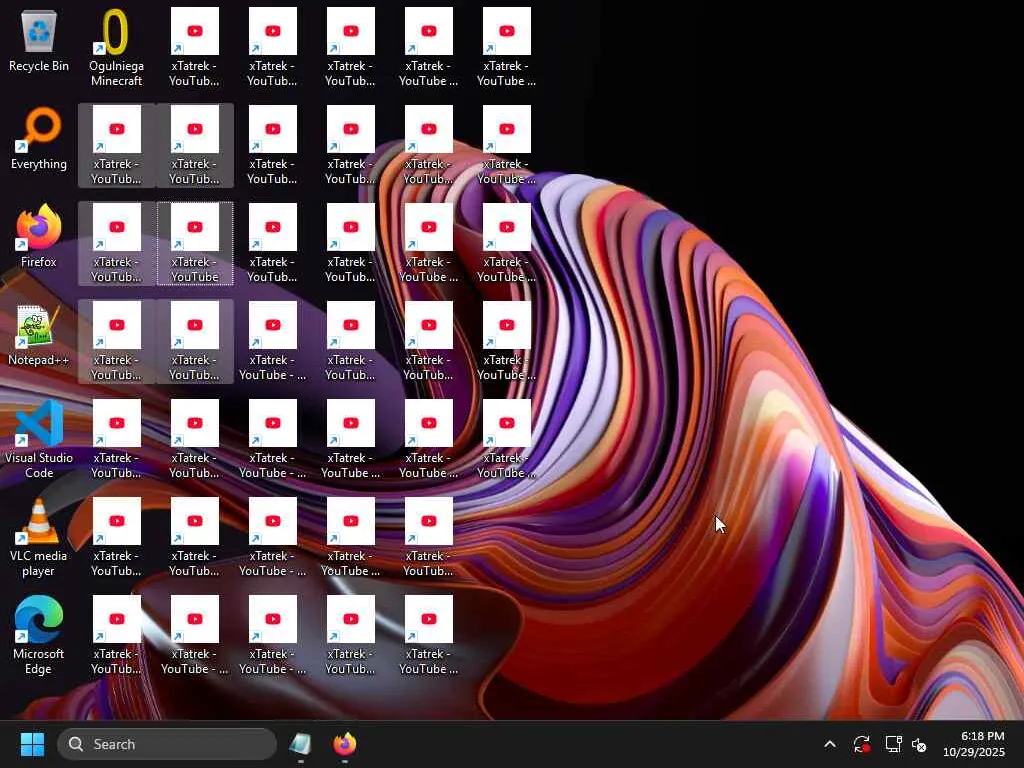This screenshot has height=768, width=1024.
Task: Select xTatrek shortcut right beside Everything icon
Action: click(116, 145)
